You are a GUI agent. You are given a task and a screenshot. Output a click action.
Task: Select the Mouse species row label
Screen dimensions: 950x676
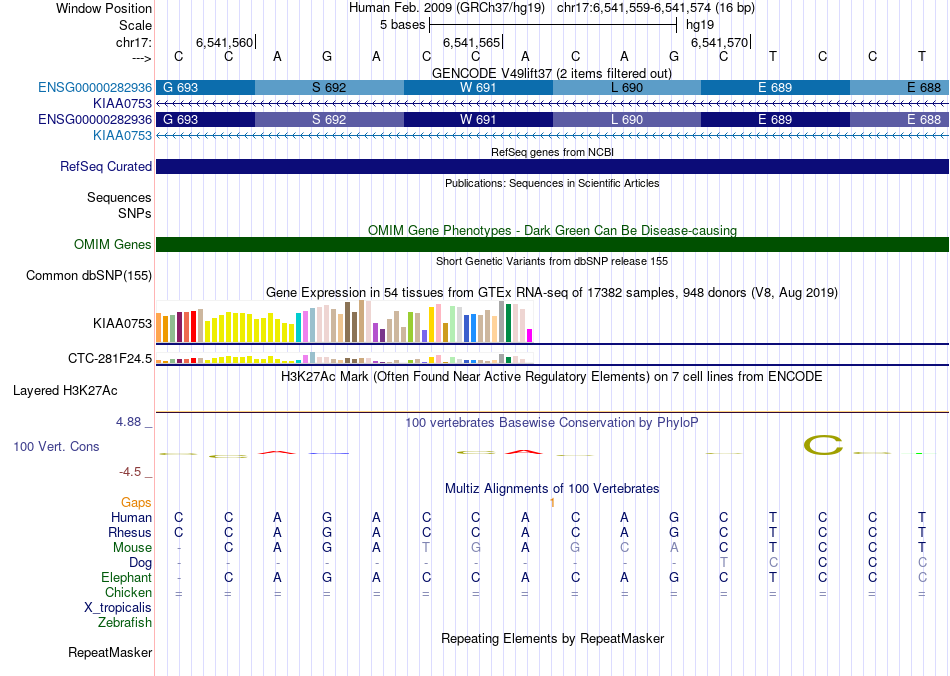tap(132, 548)
